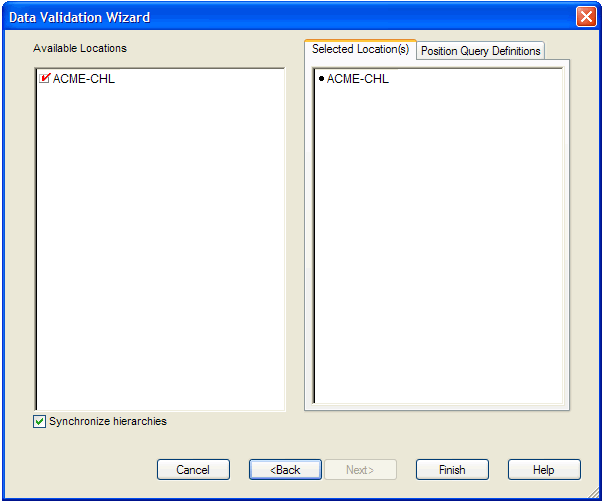606x503 pixels.
Task: Switch to Position Query Definitions tab
Action: 480,51
